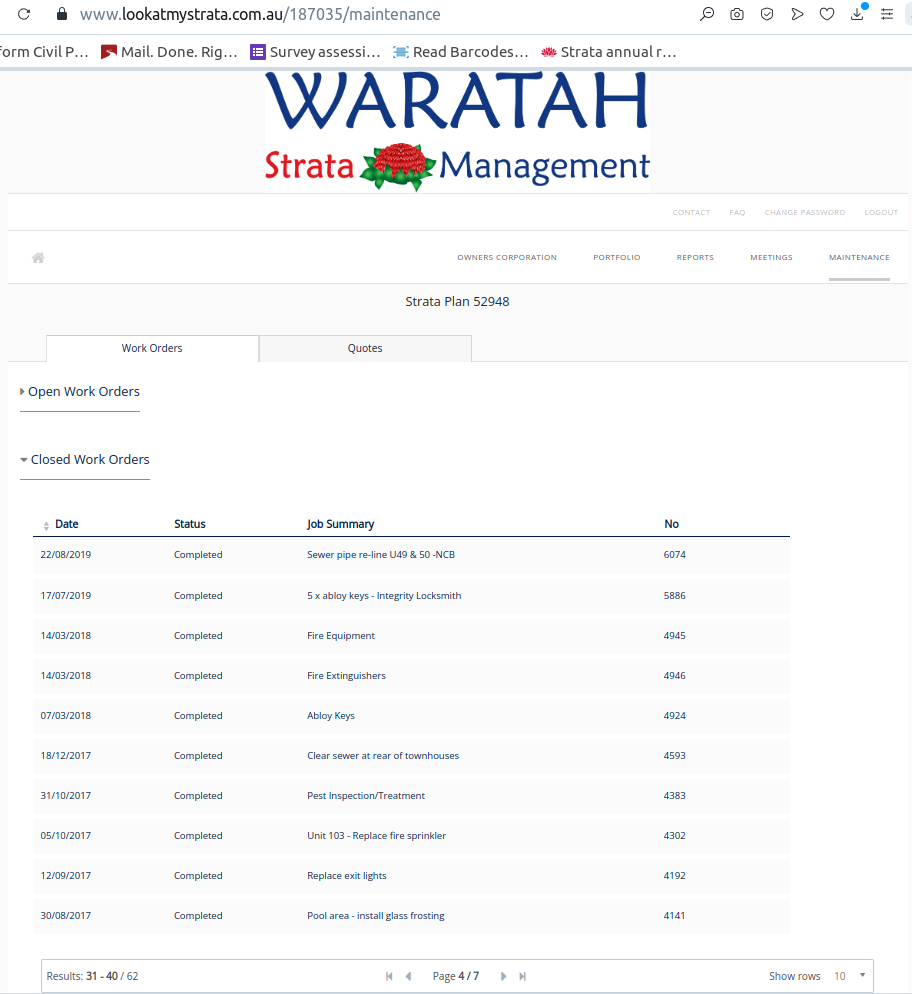
Task: Go to the next results page
Action: (503, 976)
